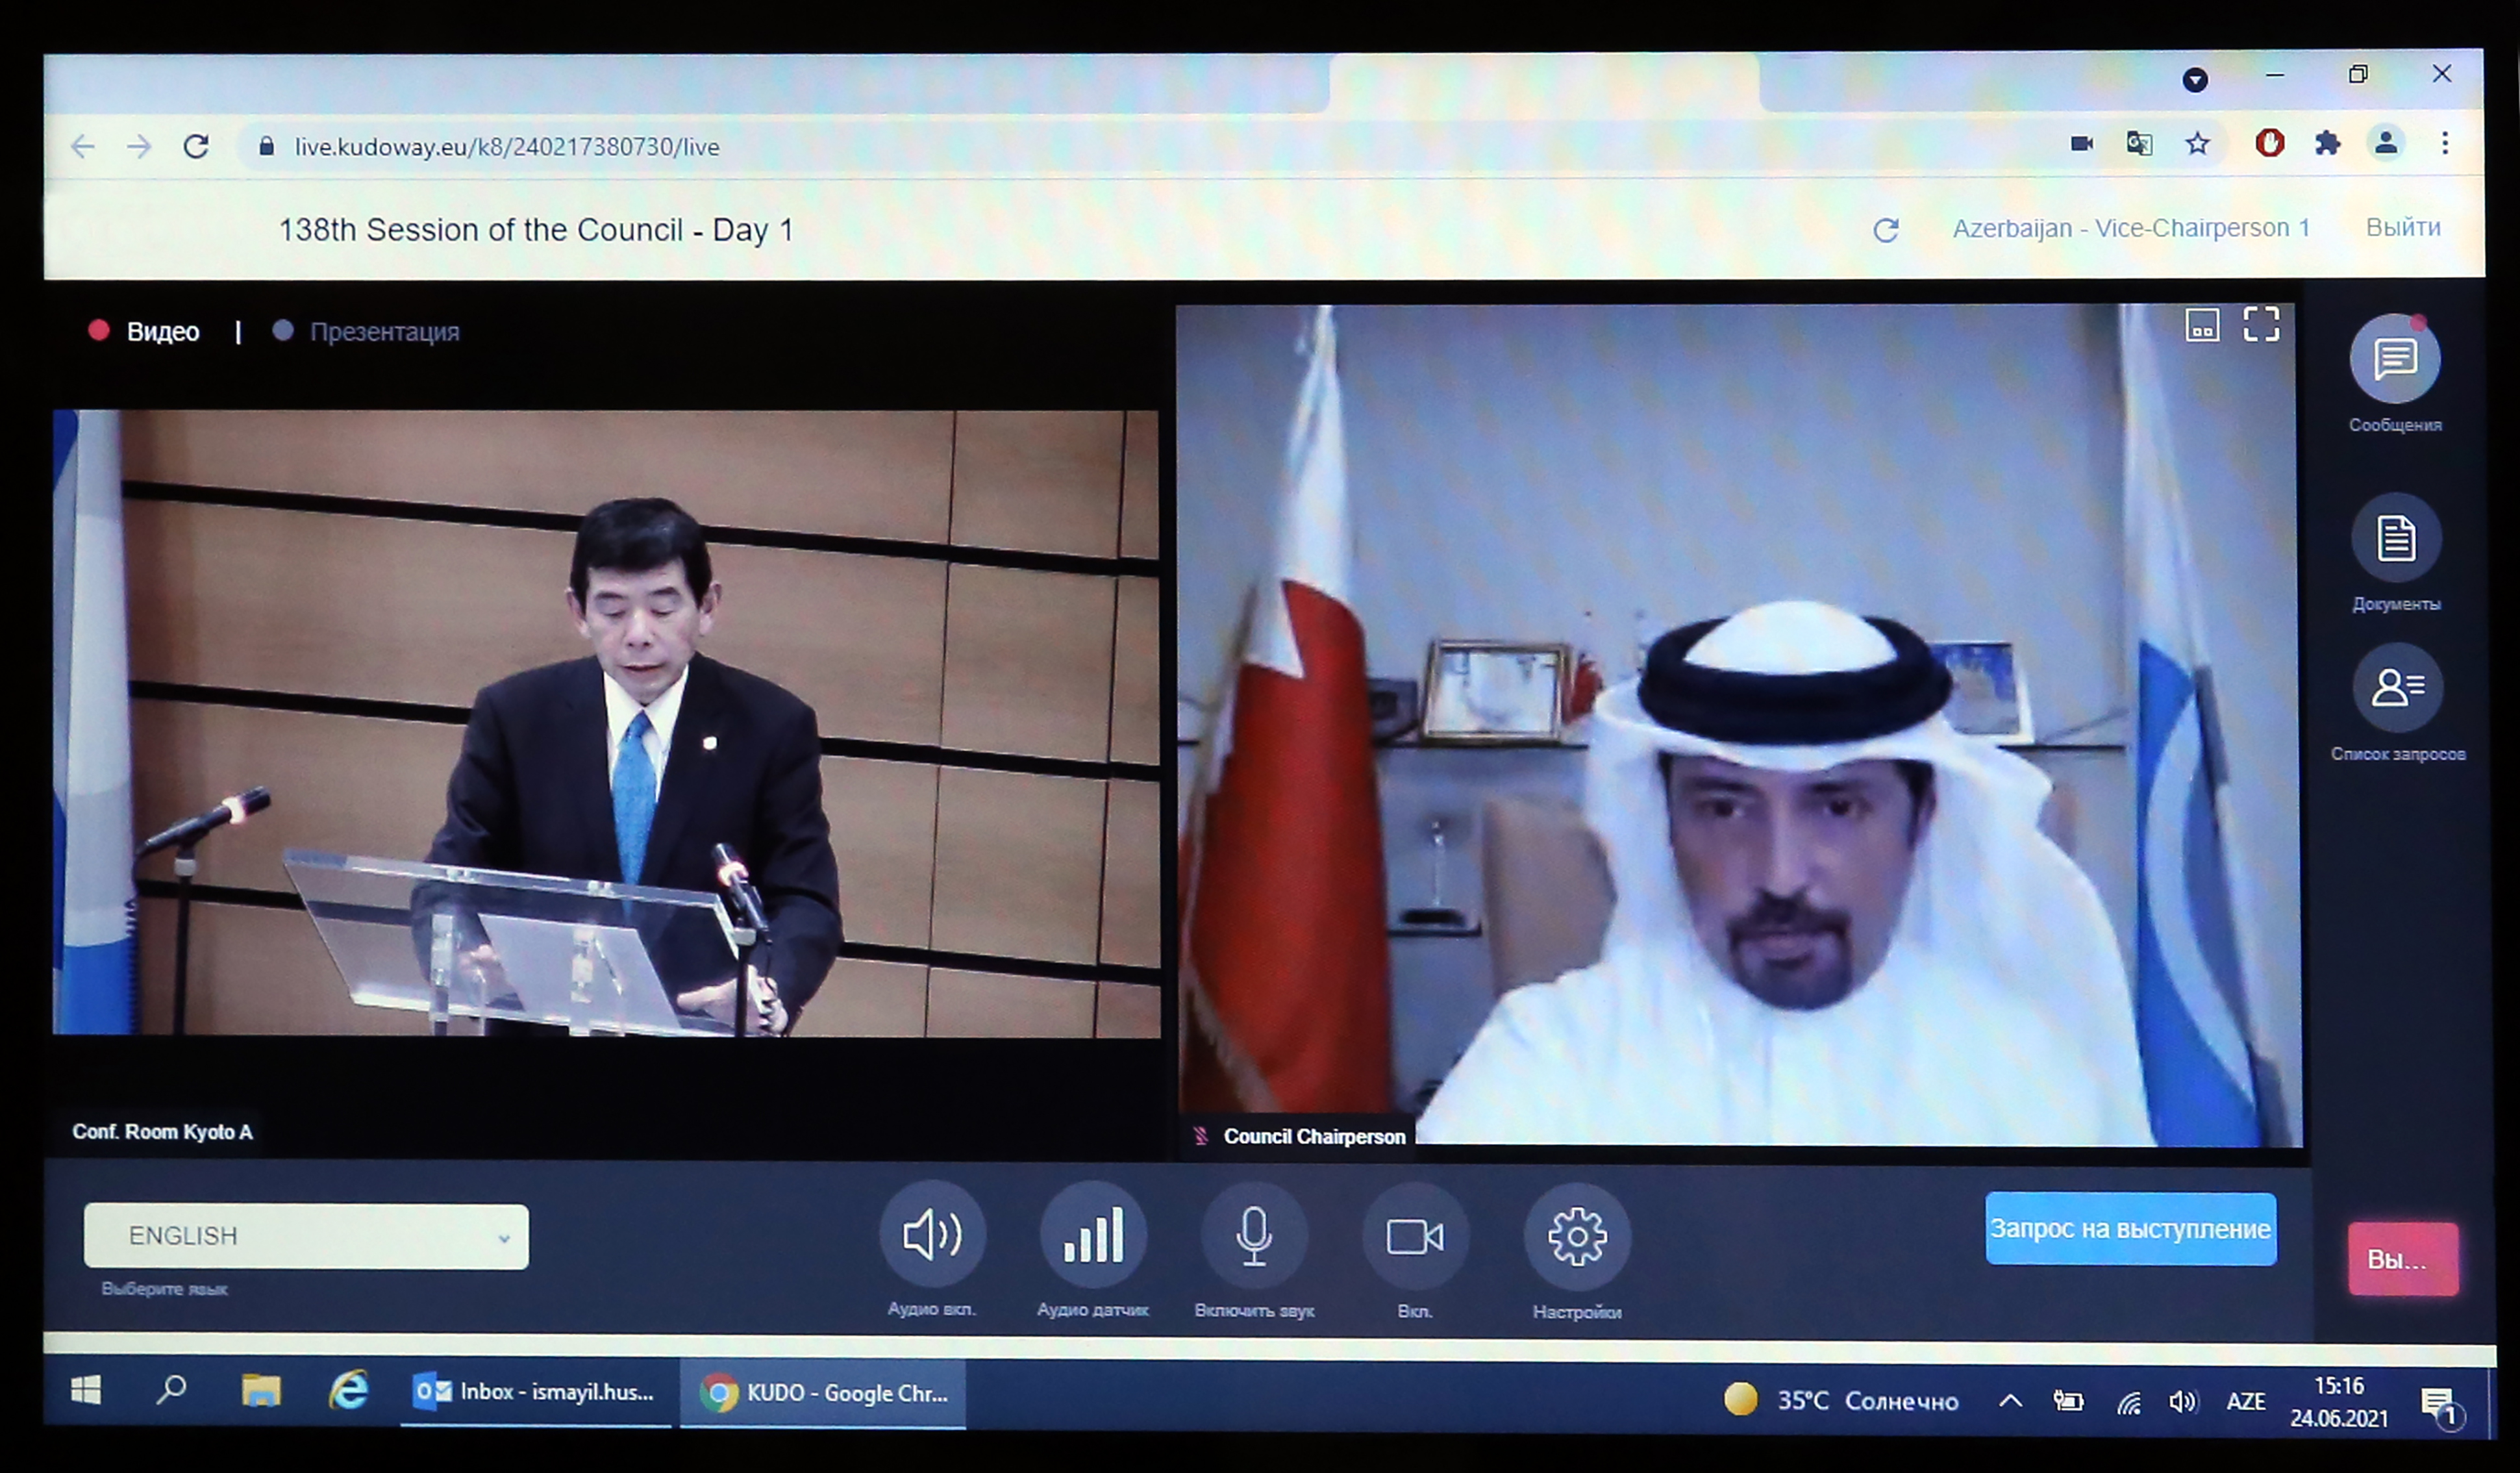Image resolution: width=2520 pixels, height=1473 pixels.
Task: Open the Список запросов request list
Action: point(2397,687)
